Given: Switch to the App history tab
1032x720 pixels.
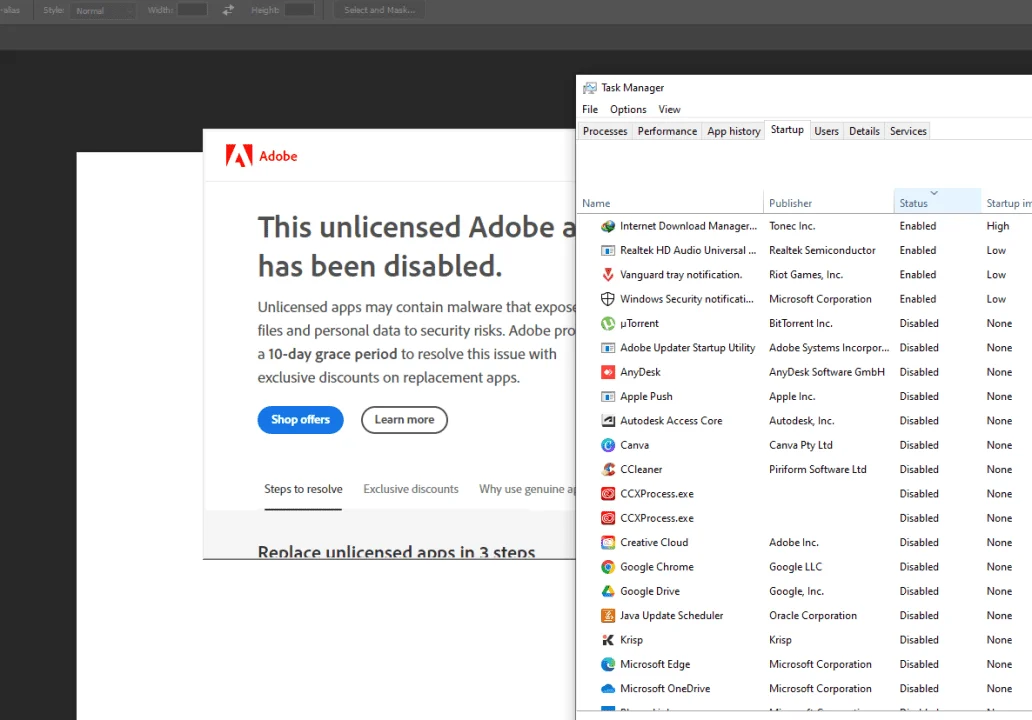Looking at the screenshot, I should (733, 131).
